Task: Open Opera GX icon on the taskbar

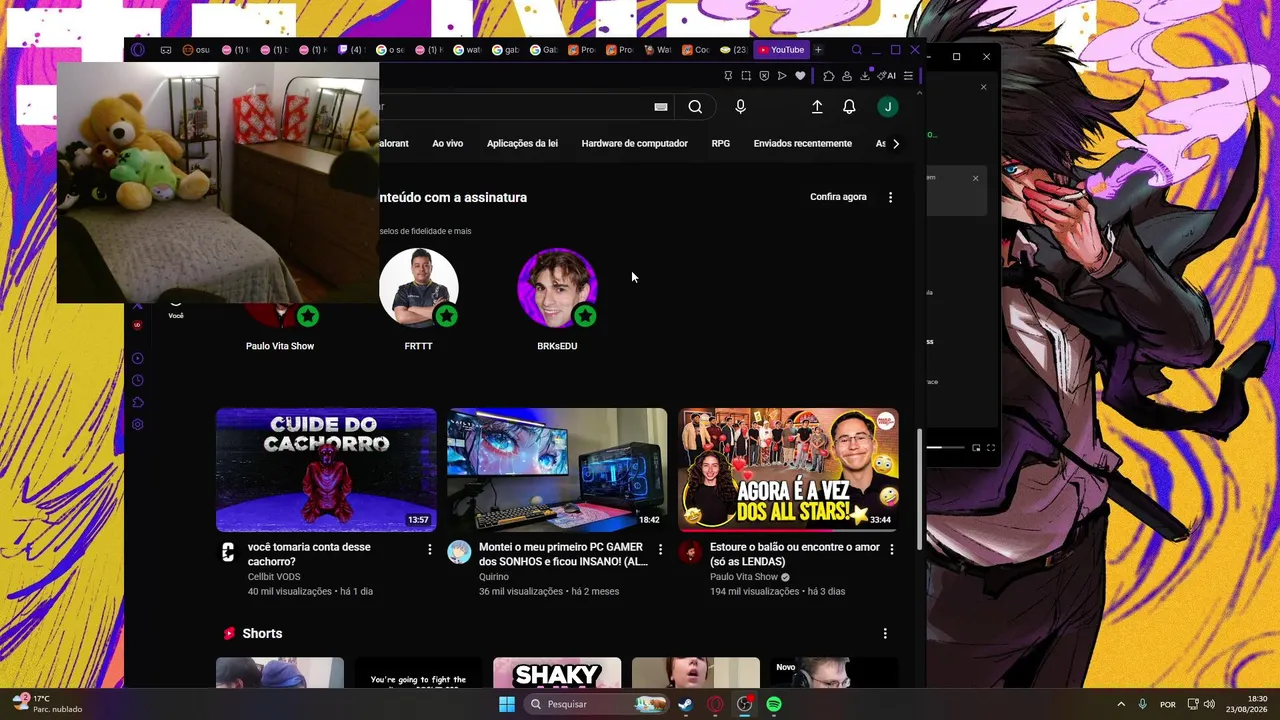Action: (x=715, y=704)
